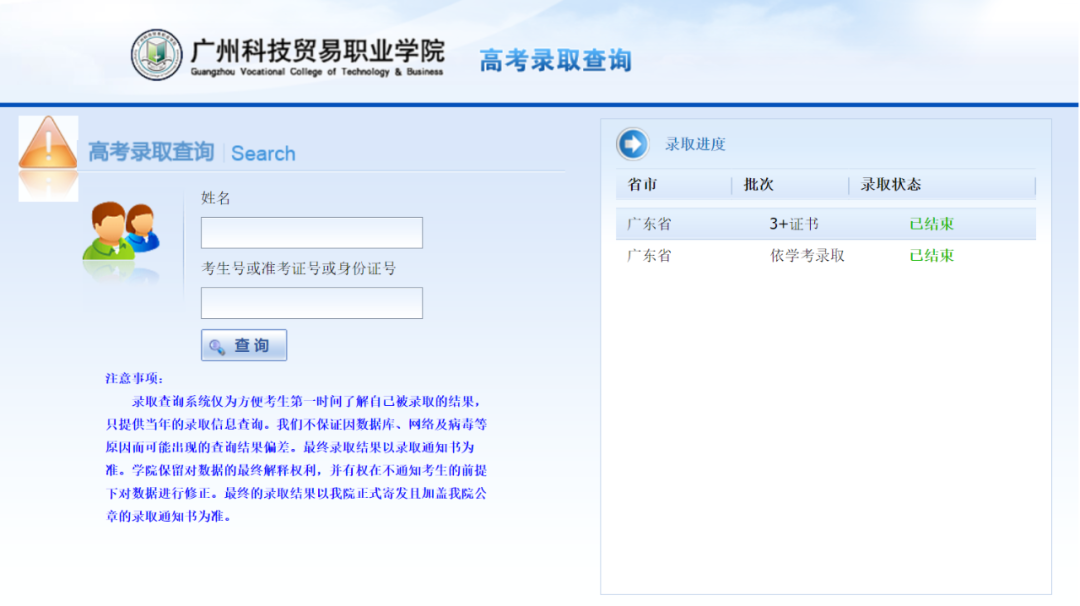
Task: Click the green 已结束 status text
Action: (x=930, y=223)
